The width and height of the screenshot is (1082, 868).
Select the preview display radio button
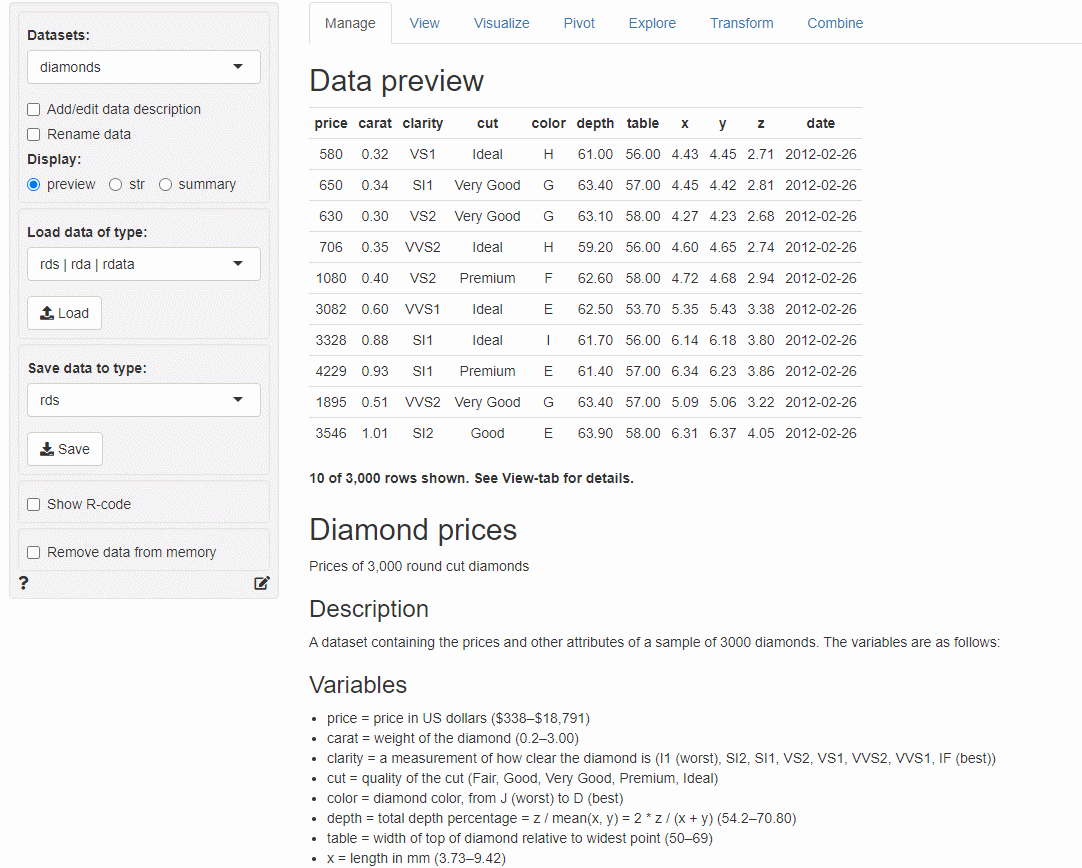34,184
